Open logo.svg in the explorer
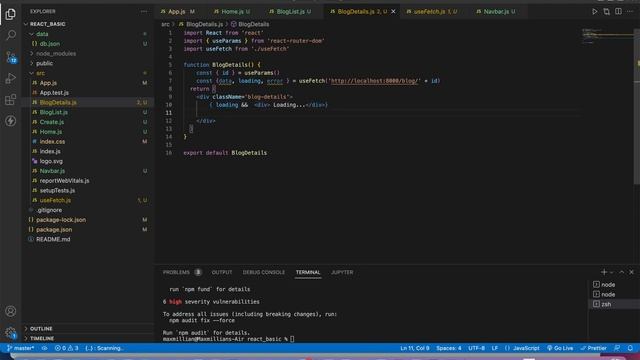 (x=88, y=161)
